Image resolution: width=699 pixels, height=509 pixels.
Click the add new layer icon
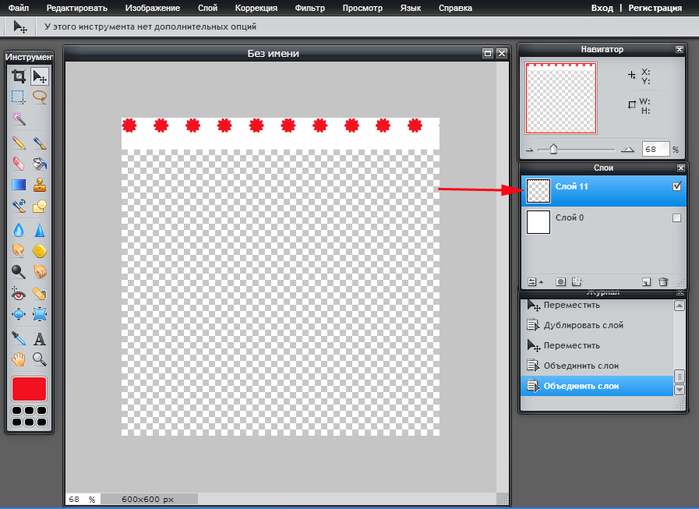646,282
